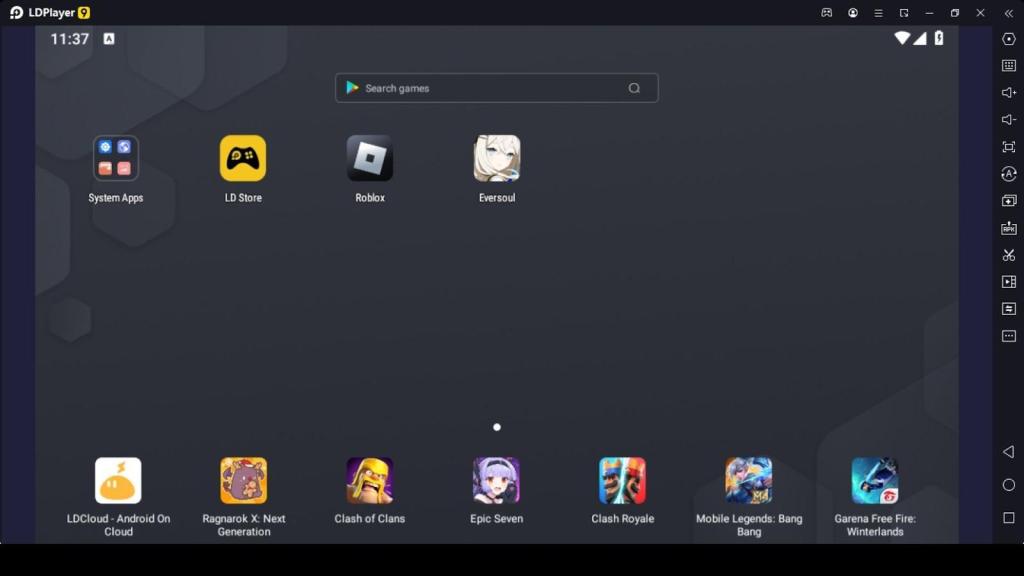Launch Clash of Clans
Image resolution: width=1024 pixels, height=576 pixels.
click(370, 481)
